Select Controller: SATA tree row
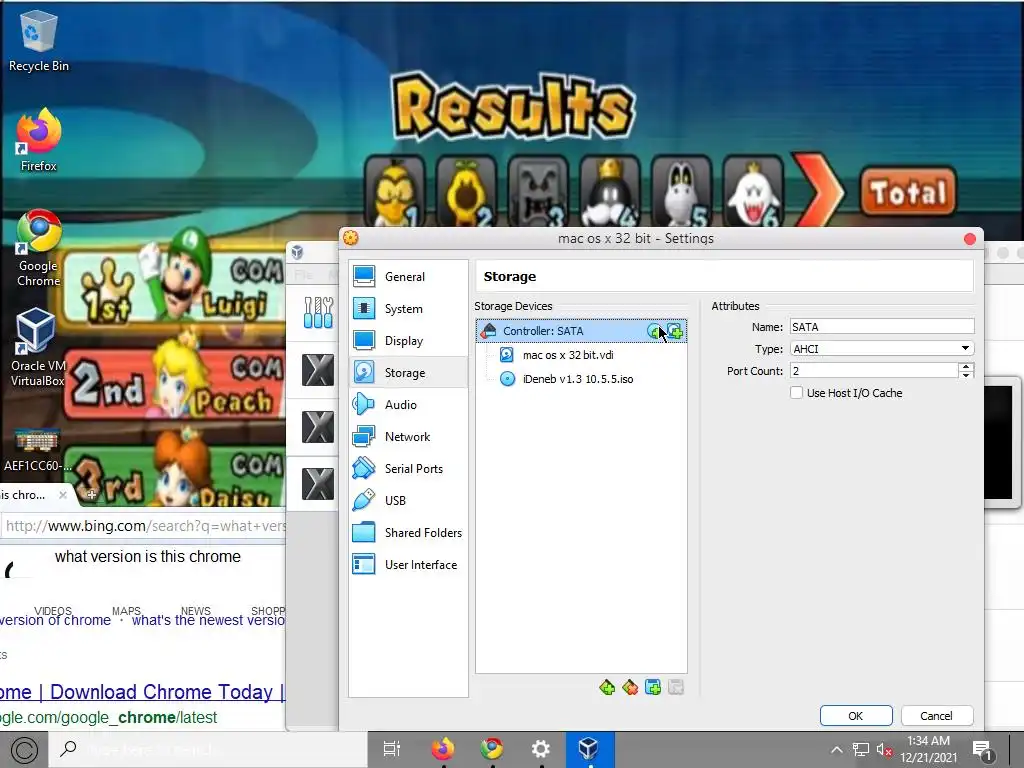 pos(581,331)
